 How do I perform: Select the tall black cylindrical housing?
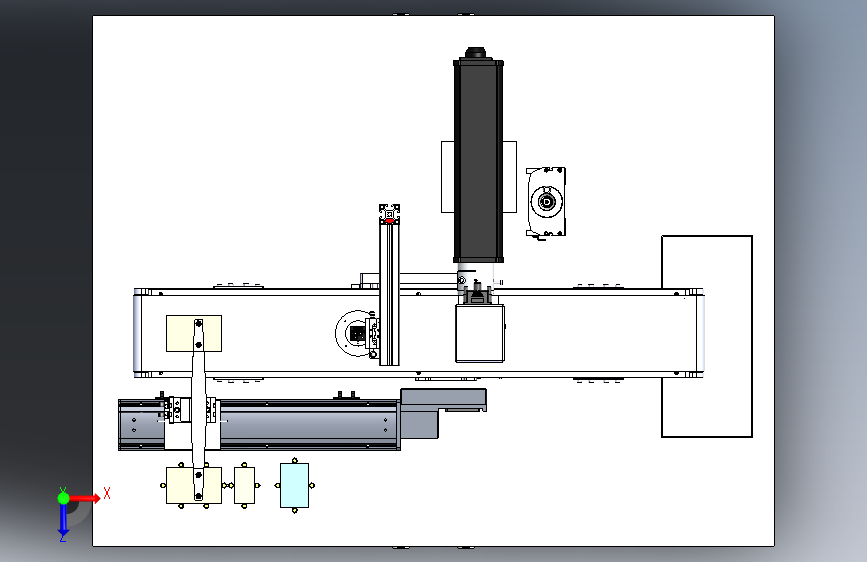478,160
